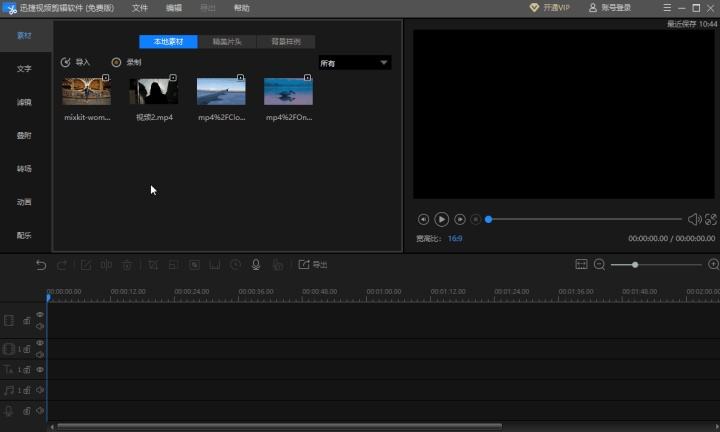
Task: Lock the main video track
Action: tap(27, 321)
